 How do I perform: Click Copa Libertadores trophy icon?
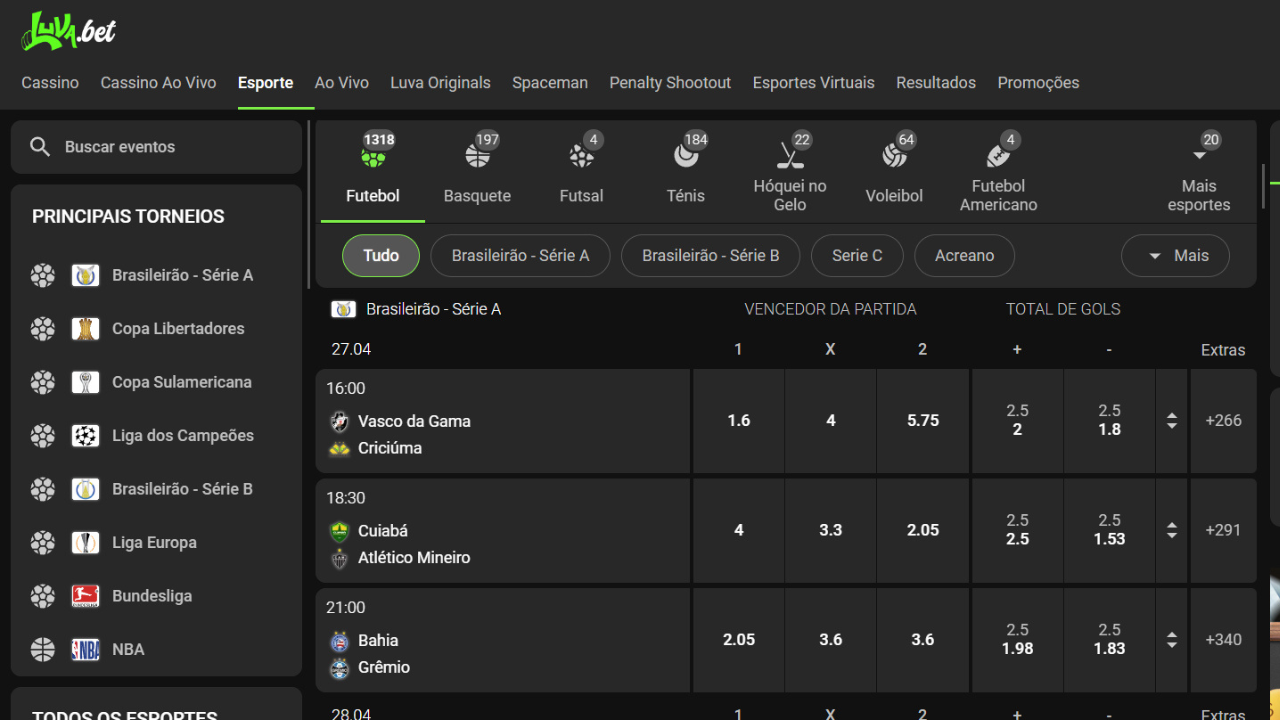(86, 328)
